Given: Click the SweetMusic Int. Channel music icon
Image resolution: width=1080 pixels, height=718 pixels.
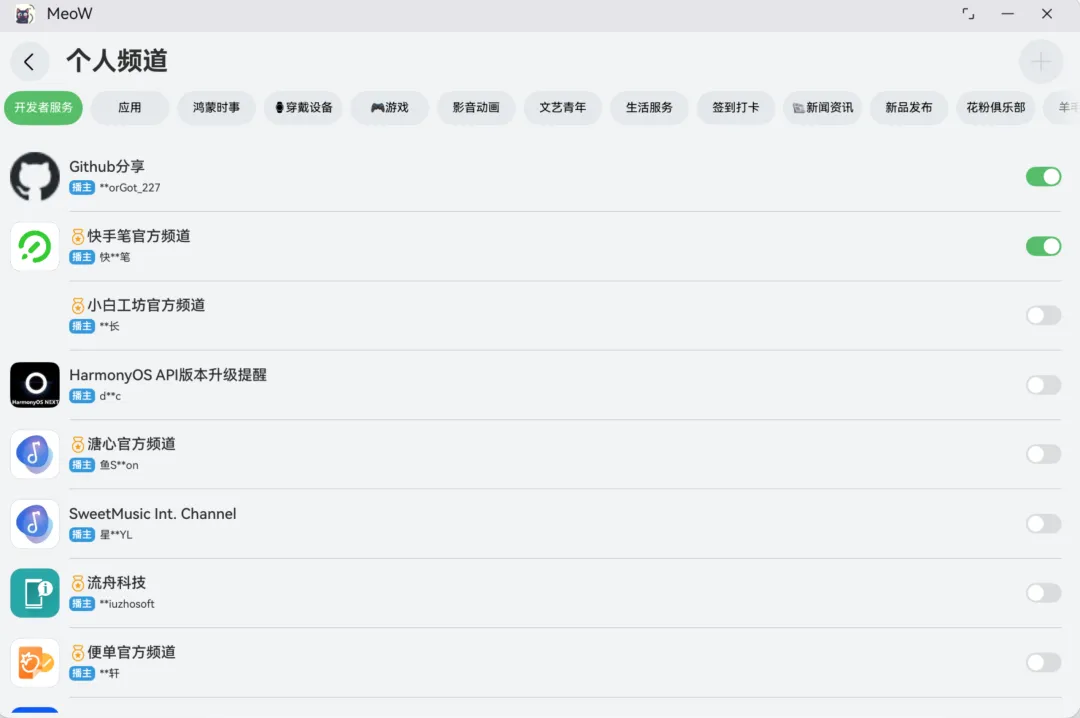Looking at the screenshot, I should pyautogui.click(x=35, y=524).
